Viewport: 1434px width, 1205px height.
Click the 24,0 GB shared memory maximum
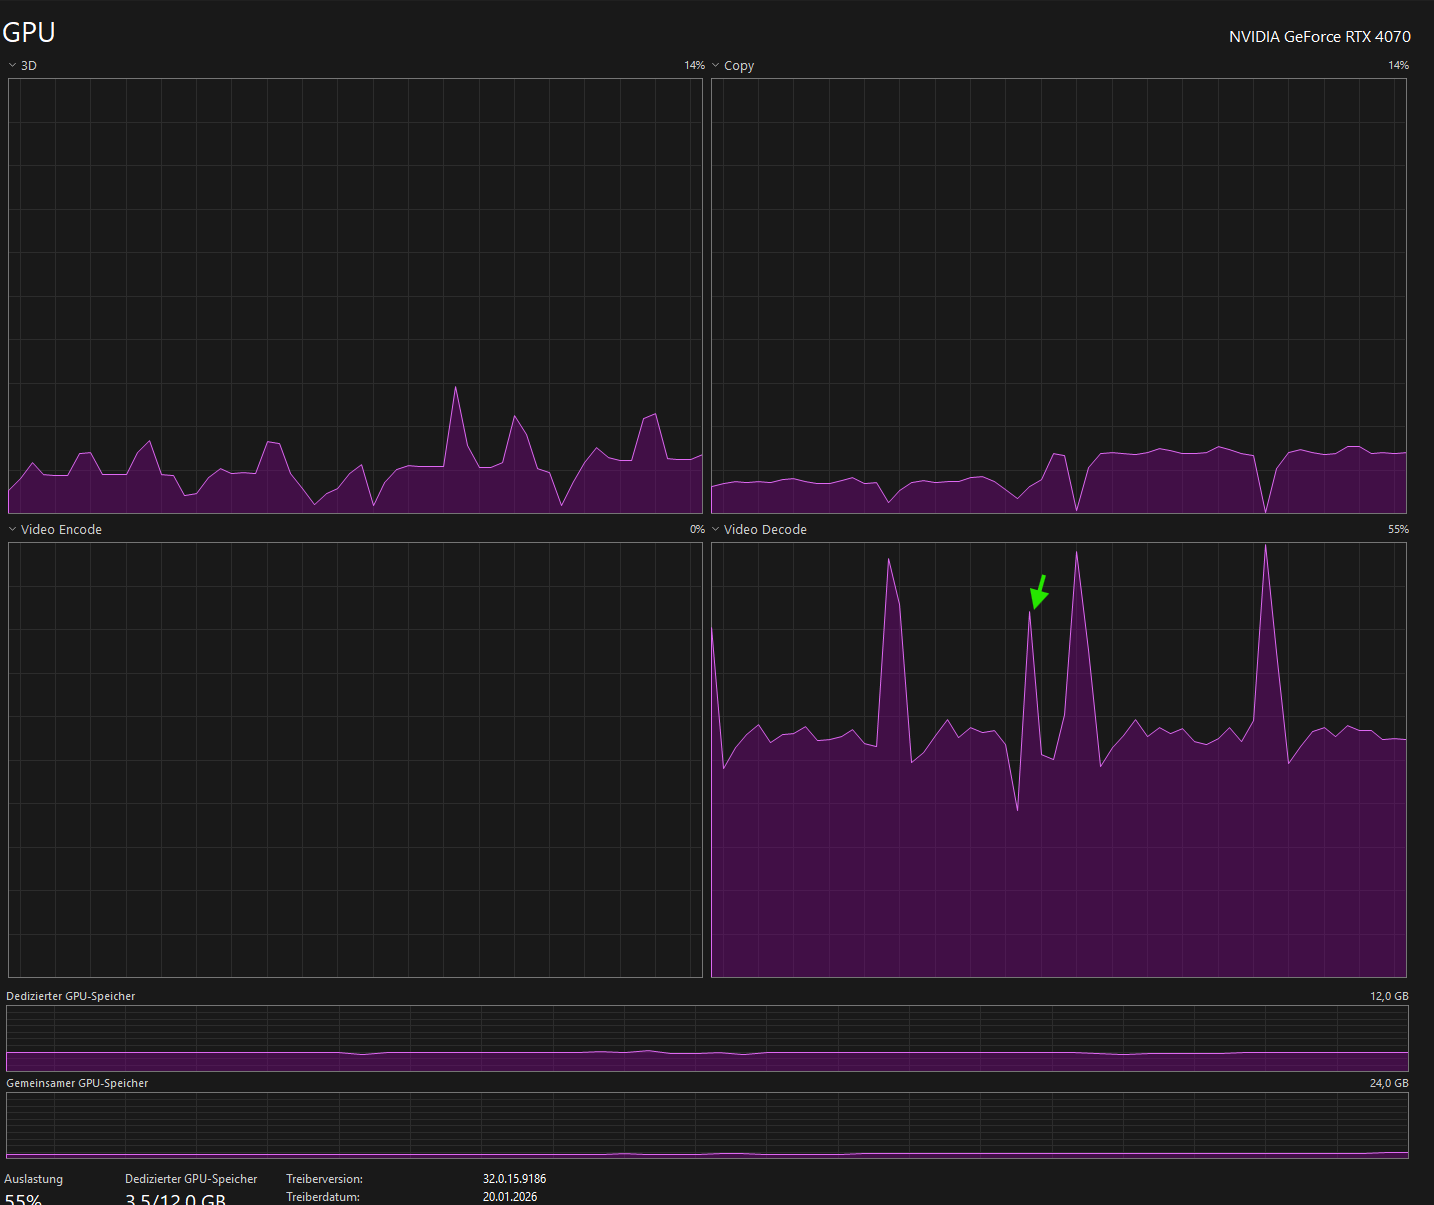pyautogui.click(x=1389, y=1083)
